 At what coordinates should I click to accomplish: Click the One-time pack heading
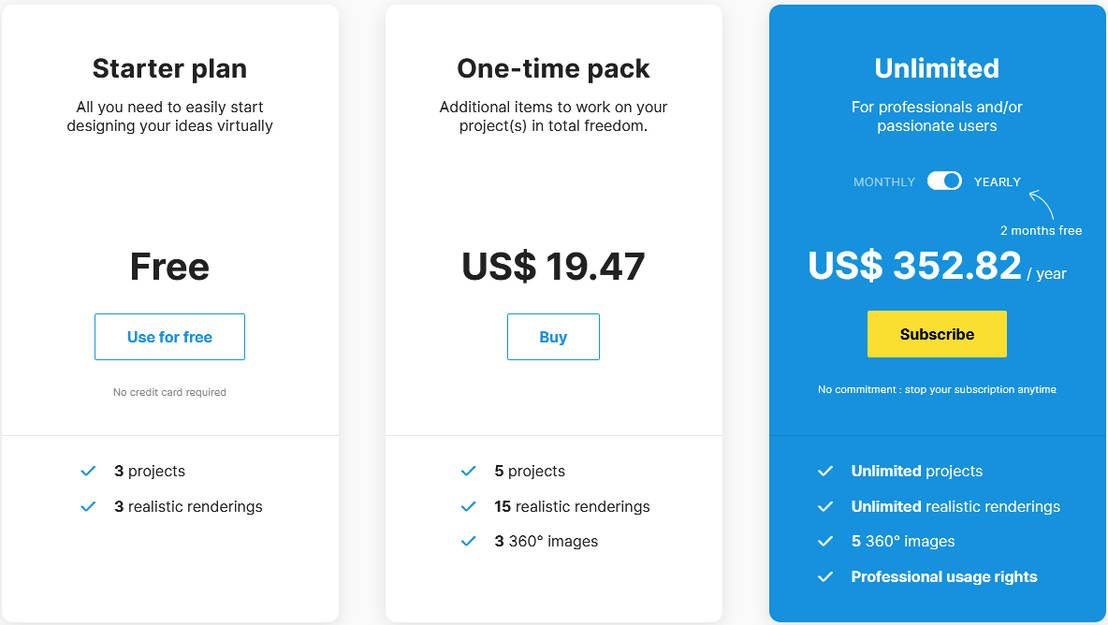(553, 68)
